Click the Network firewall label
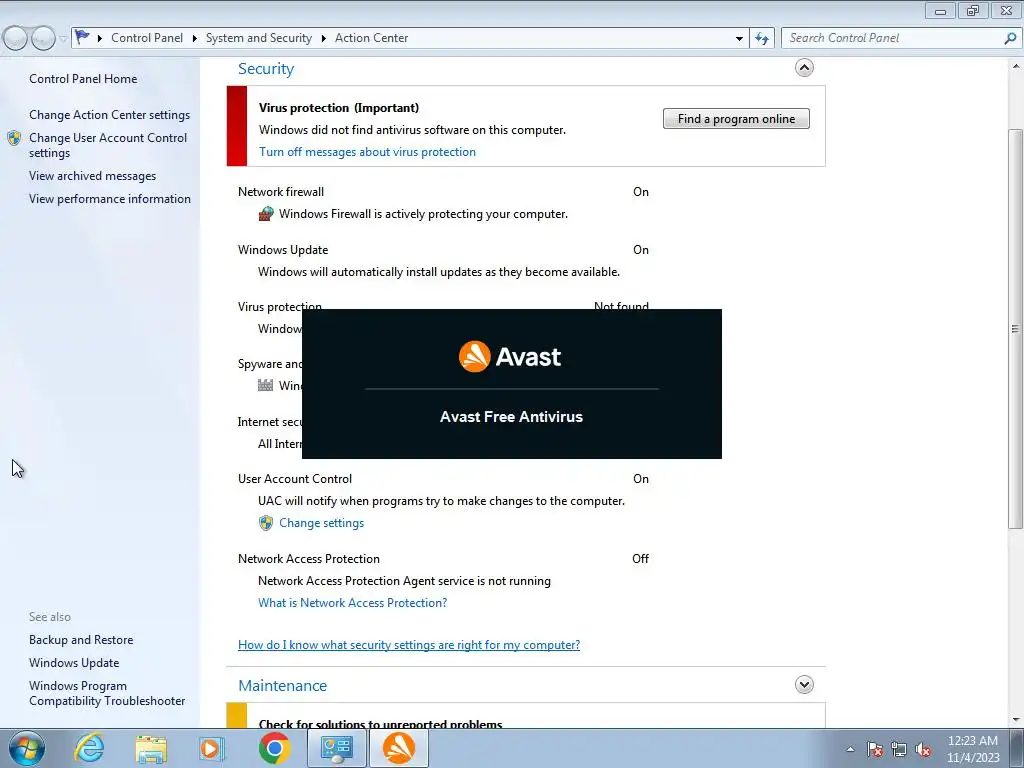Screen dimensions: 1024x768 (281, 191)
